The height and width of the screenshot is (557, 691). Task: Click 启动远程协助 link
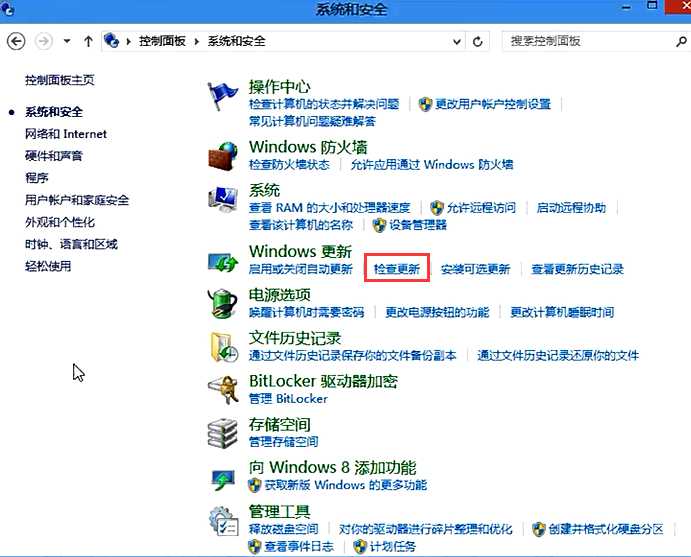pos(571,208)
